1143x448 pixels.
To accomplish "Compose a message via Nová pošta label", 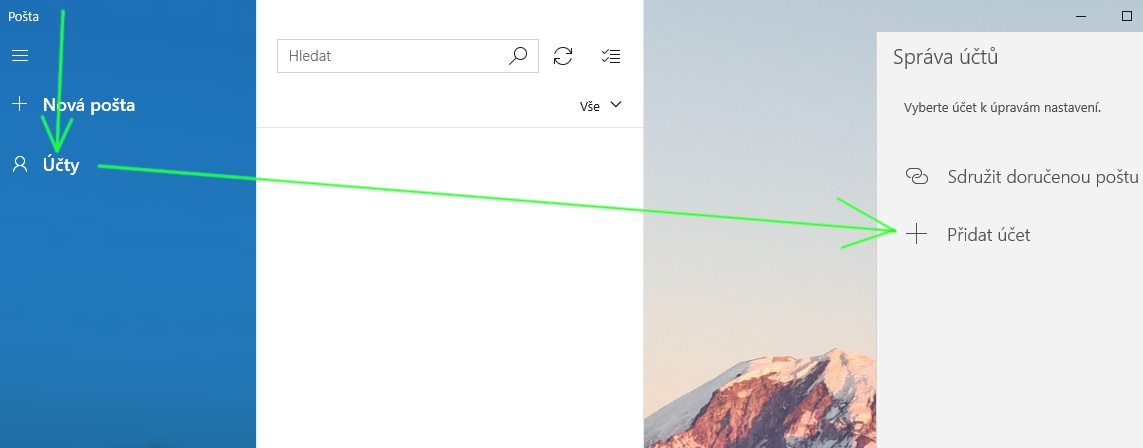I will tap(89, 105).
